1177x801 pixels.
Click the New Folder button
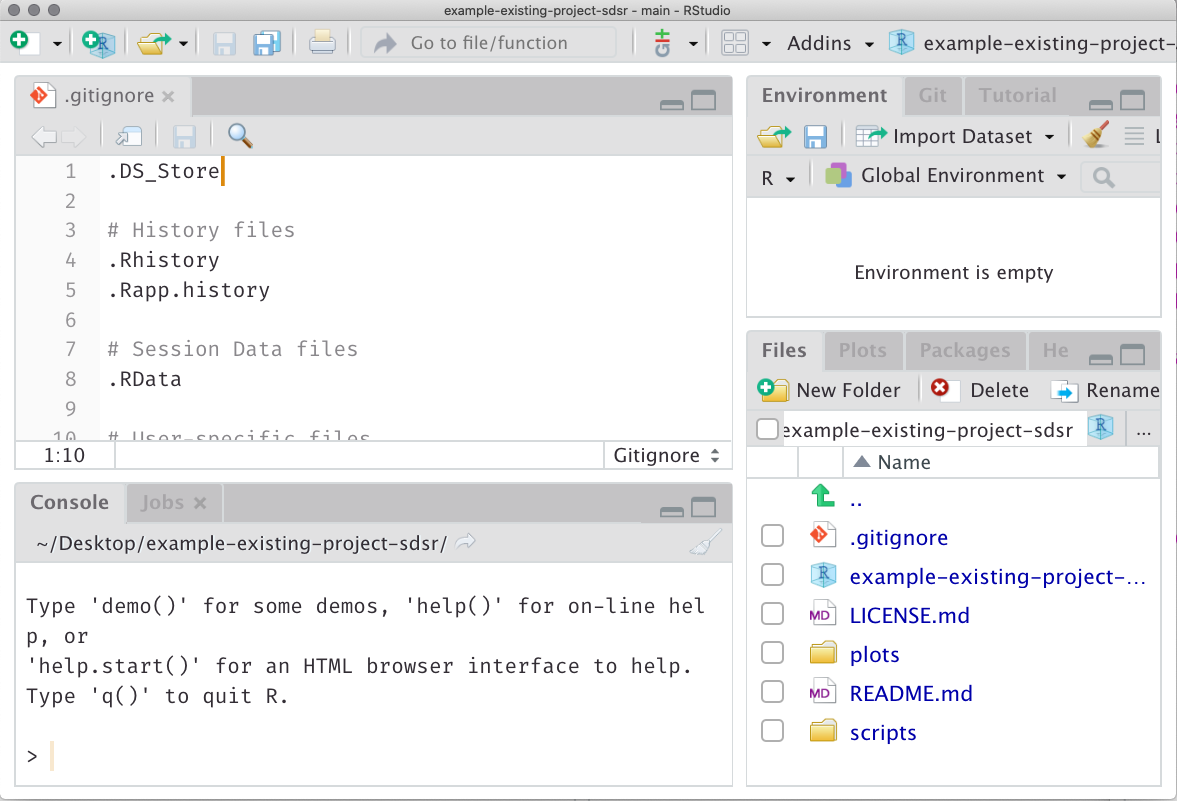[829, 390]
